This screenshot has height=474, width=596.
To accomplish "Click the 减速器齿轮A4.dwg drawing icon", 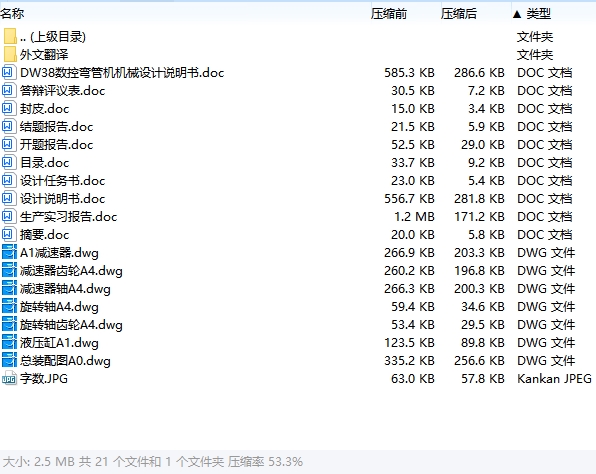I will tap(9, 270).
